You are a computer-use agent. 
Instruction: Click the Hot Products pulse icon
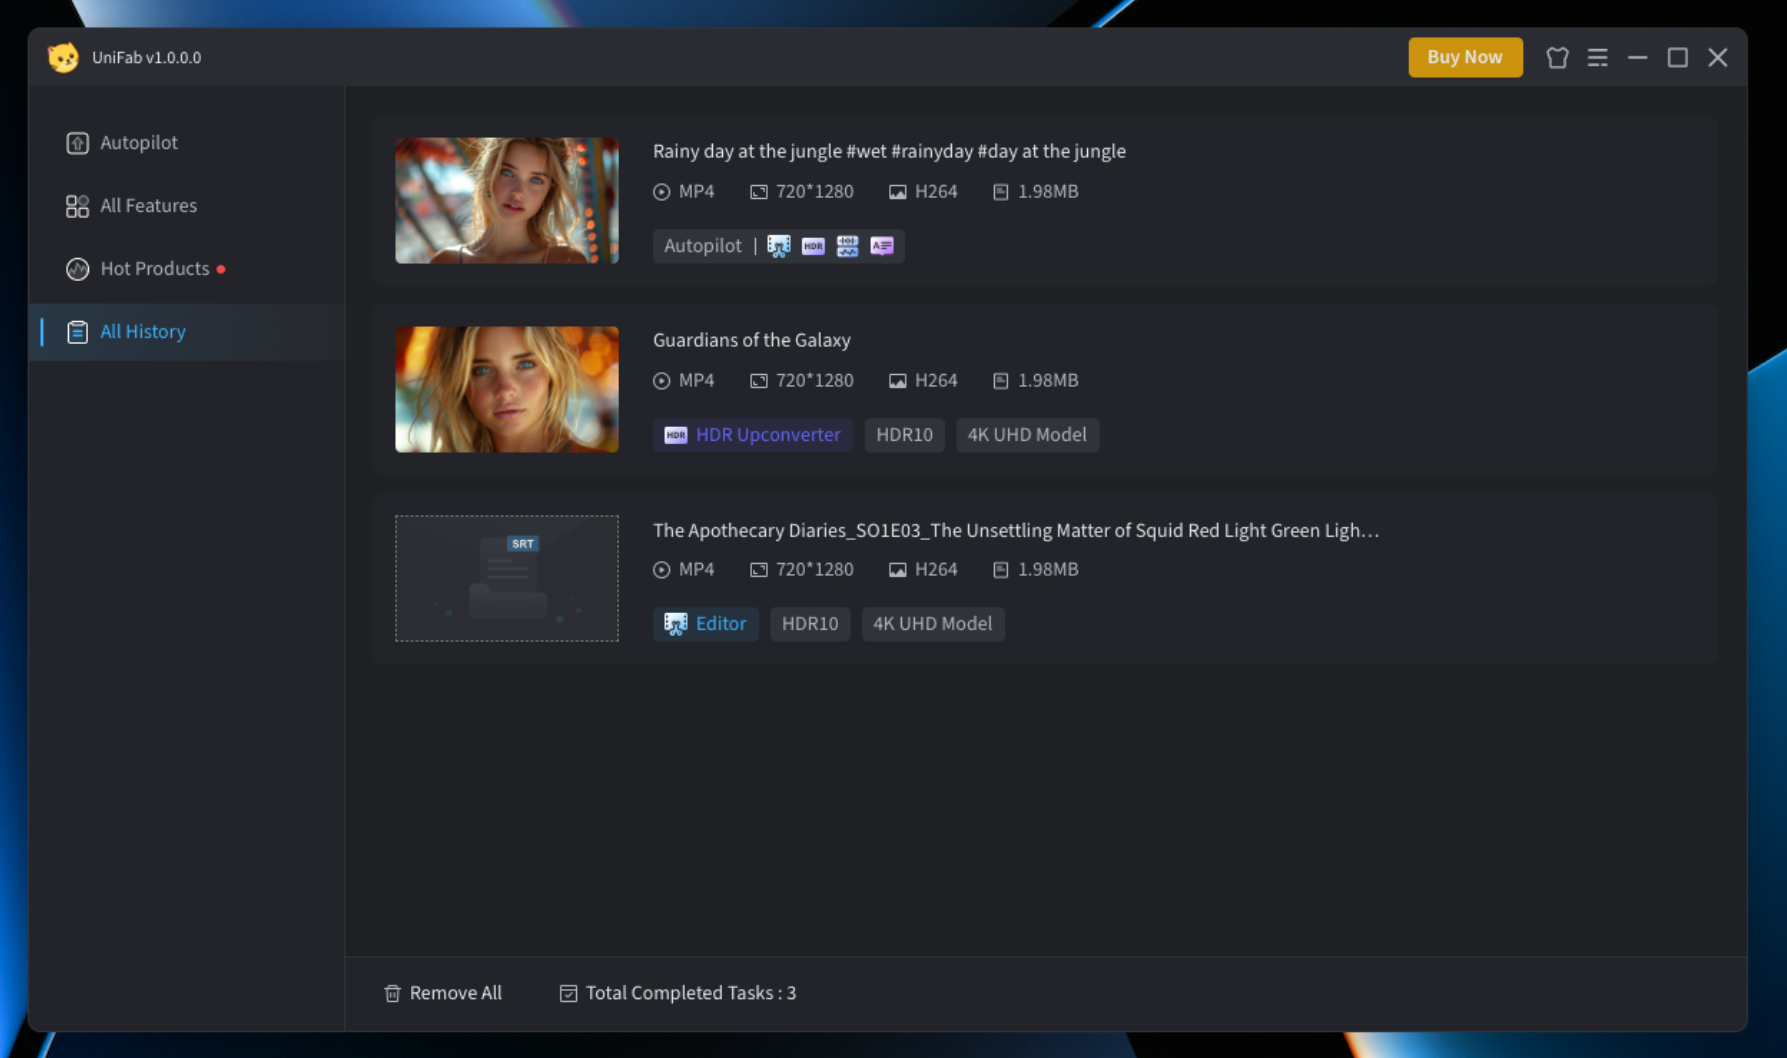pos(77,269)
